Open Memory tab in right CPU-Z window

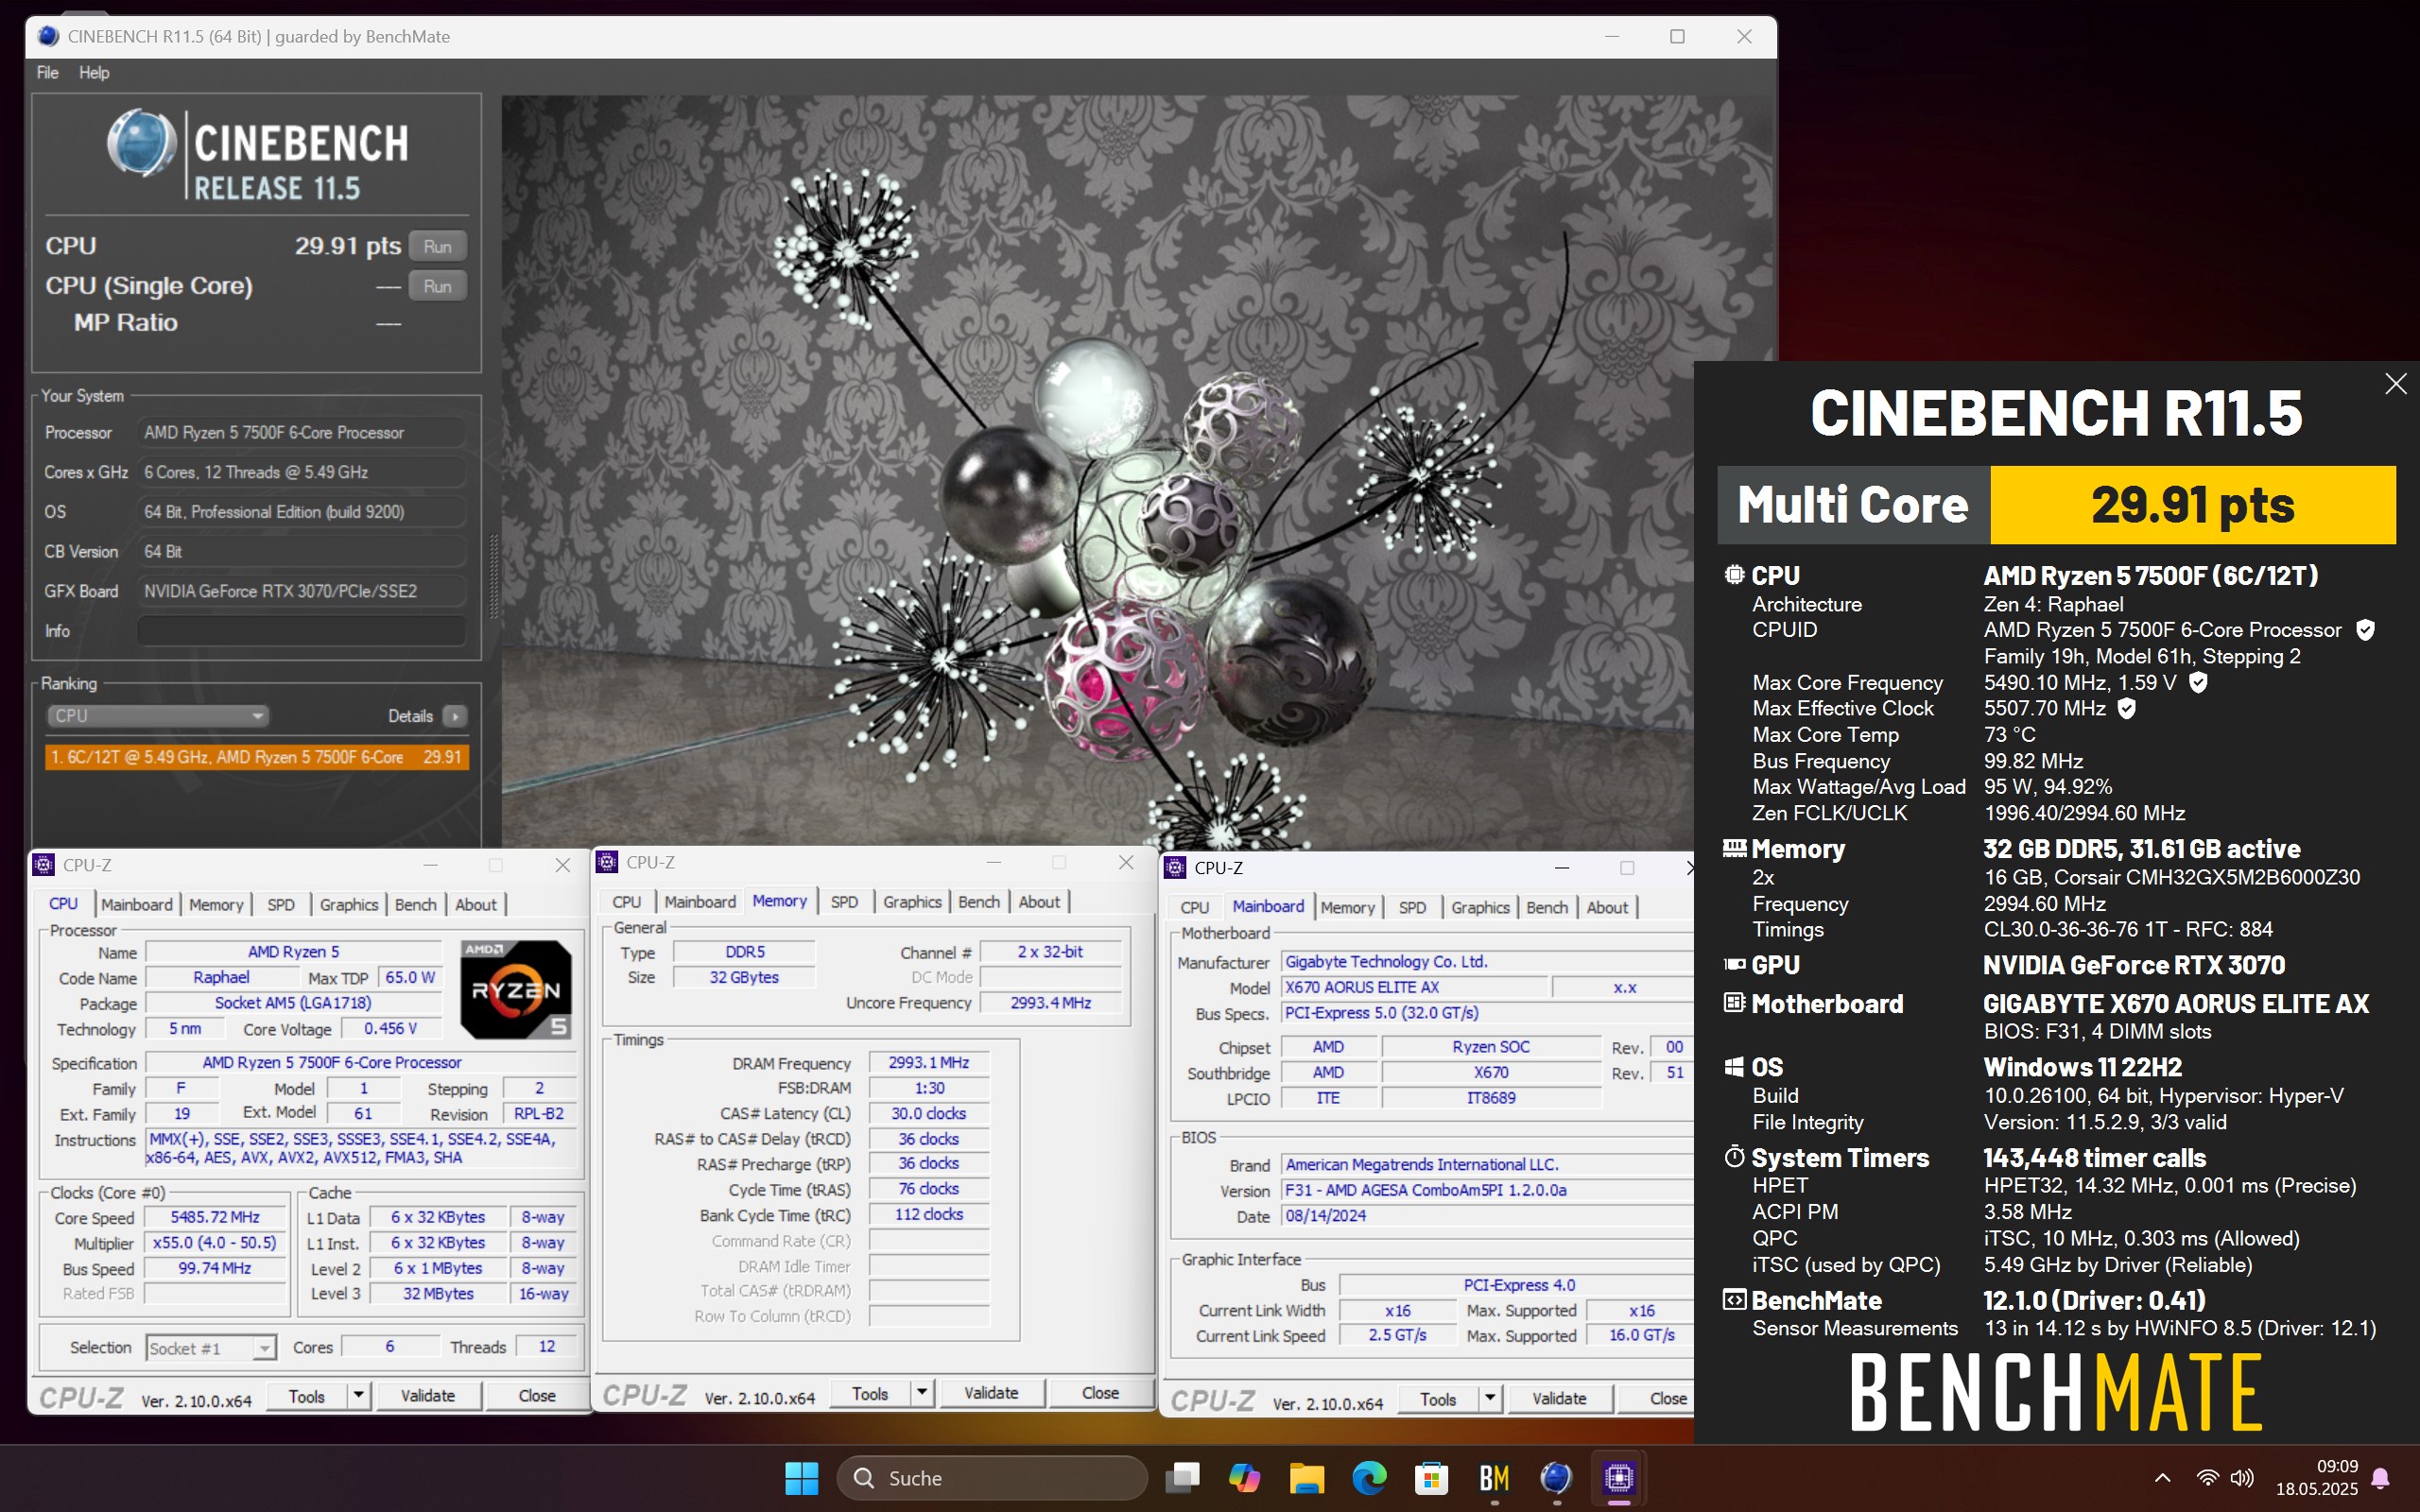pos(1347,907)
